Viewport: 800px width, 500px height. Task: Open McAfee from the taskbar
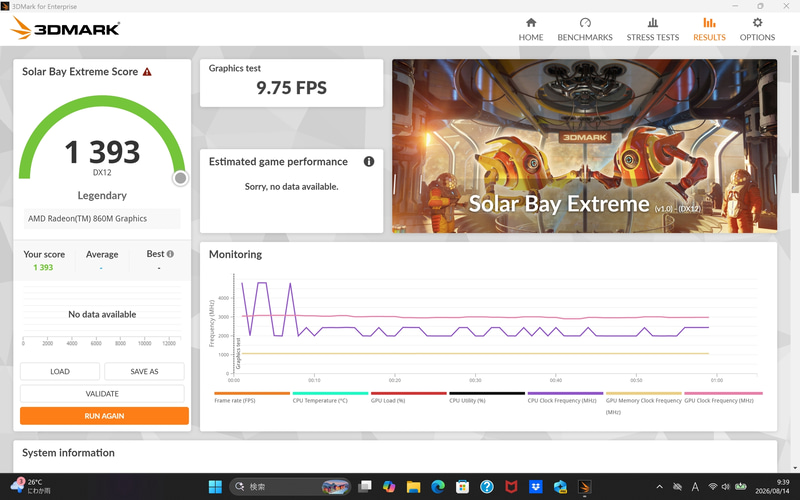[x=511, y=487]
